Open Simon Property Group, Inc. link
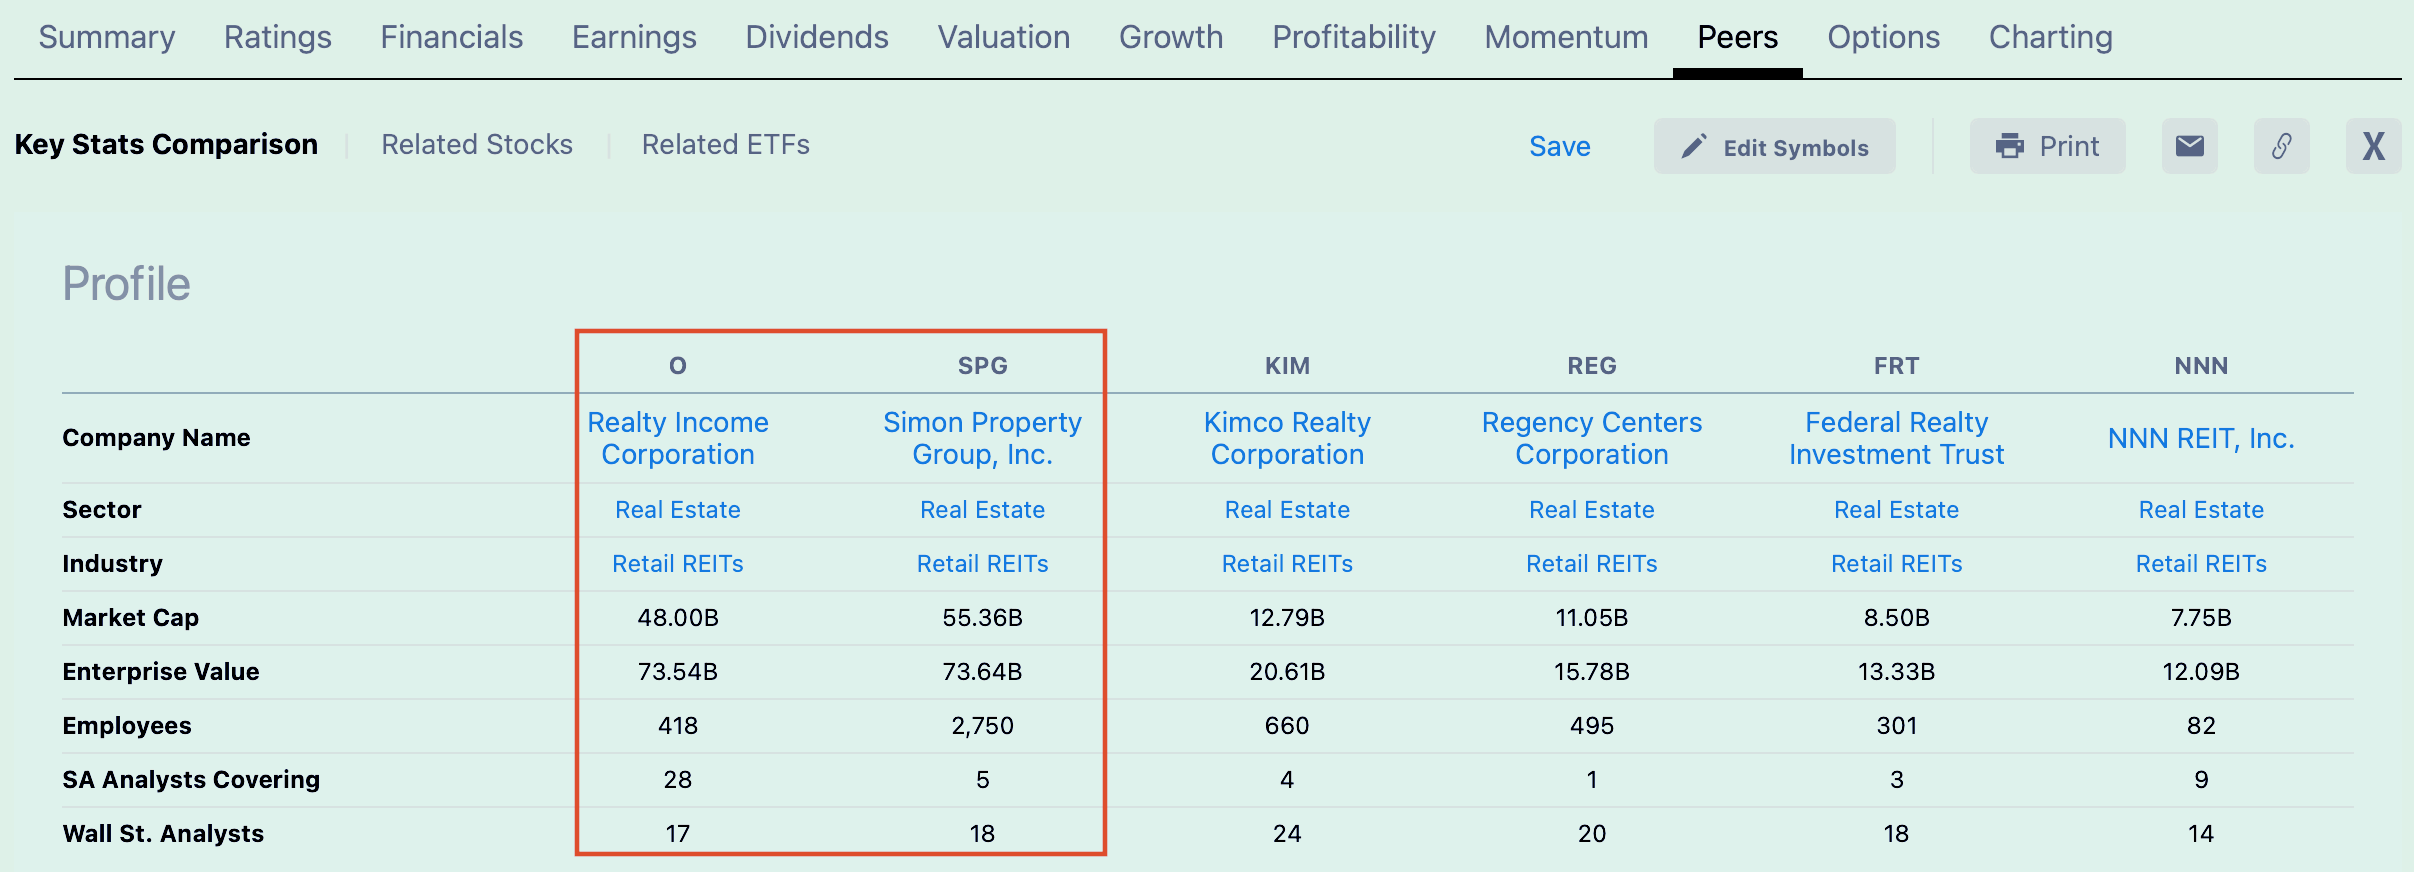2414x872 pixels. pyautogui.click(x=982, y=438)
